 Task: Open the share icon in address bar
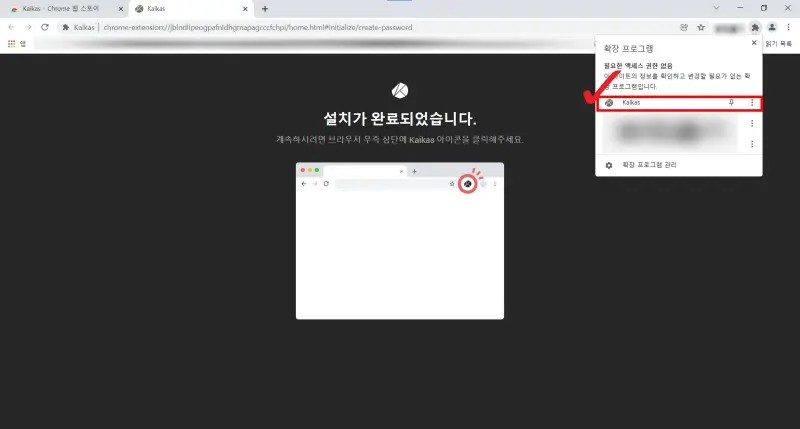tap(684, 28)
